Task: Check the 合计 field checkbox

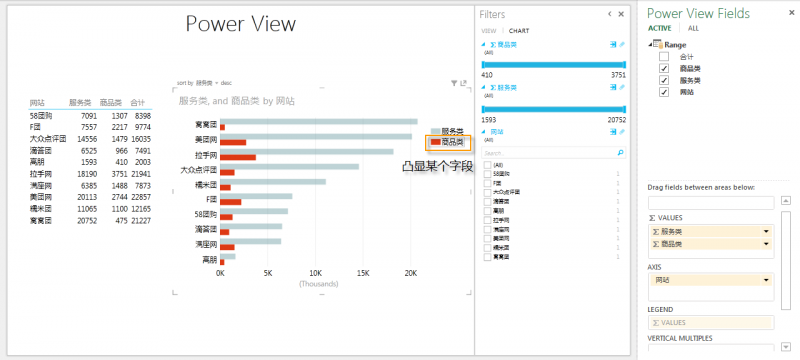Action: tap(664, 57)
